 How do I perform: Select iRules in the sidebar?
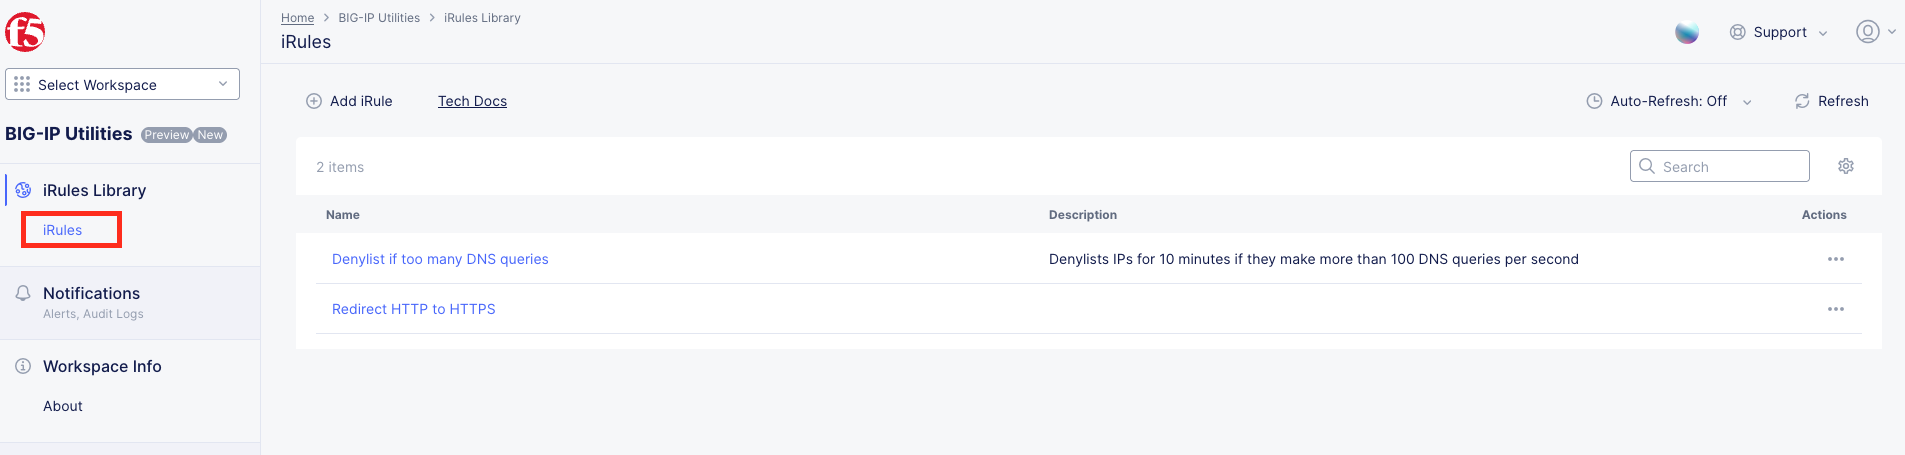tap(63, 230)
